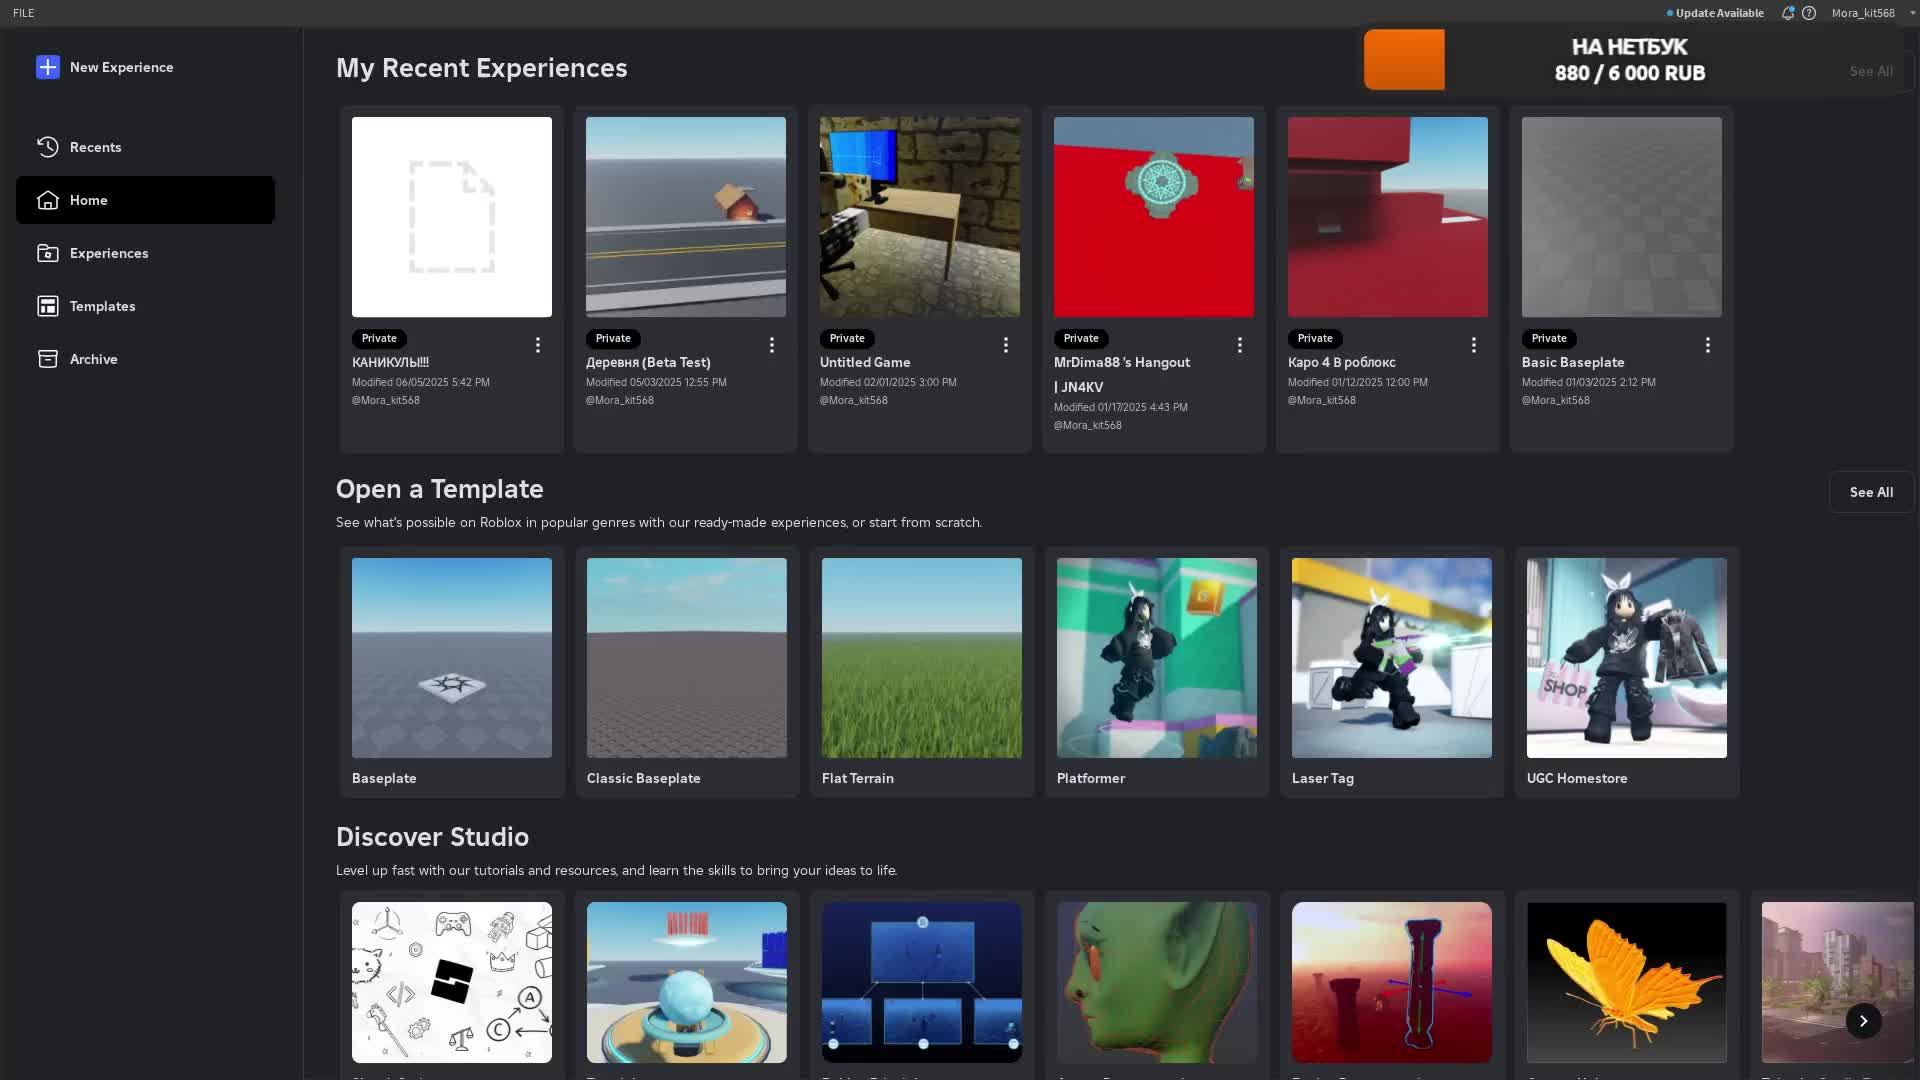Click See All next to Open a Template
The width and height of the screenshot is (1920, 1080).
(1871, 492)
